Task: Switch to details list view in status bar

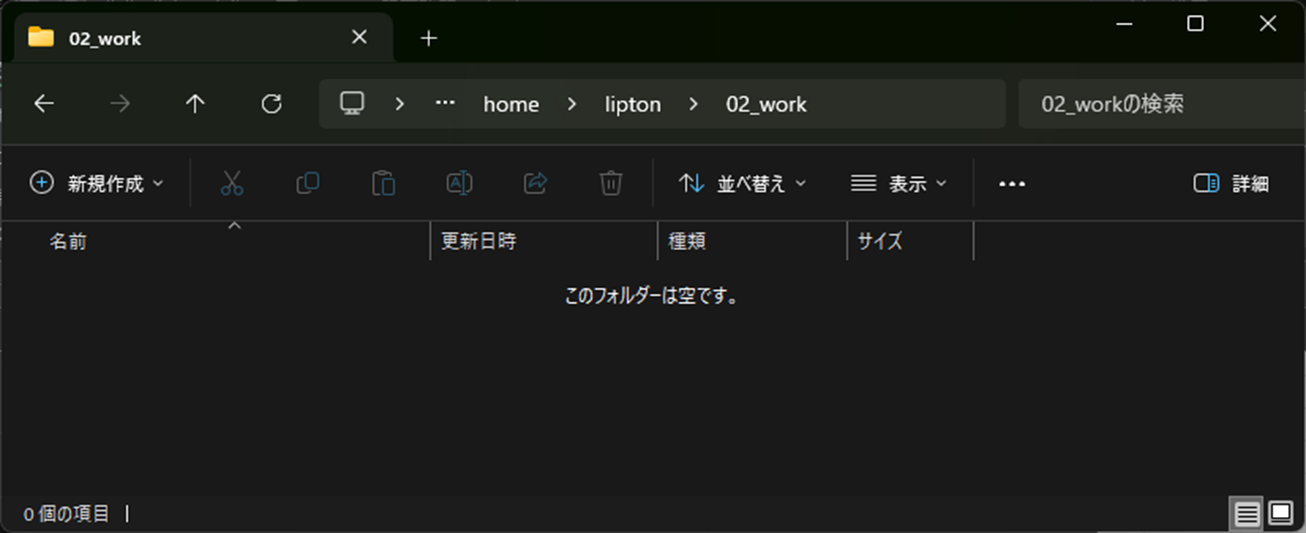Action: [x=1247, y=514]
